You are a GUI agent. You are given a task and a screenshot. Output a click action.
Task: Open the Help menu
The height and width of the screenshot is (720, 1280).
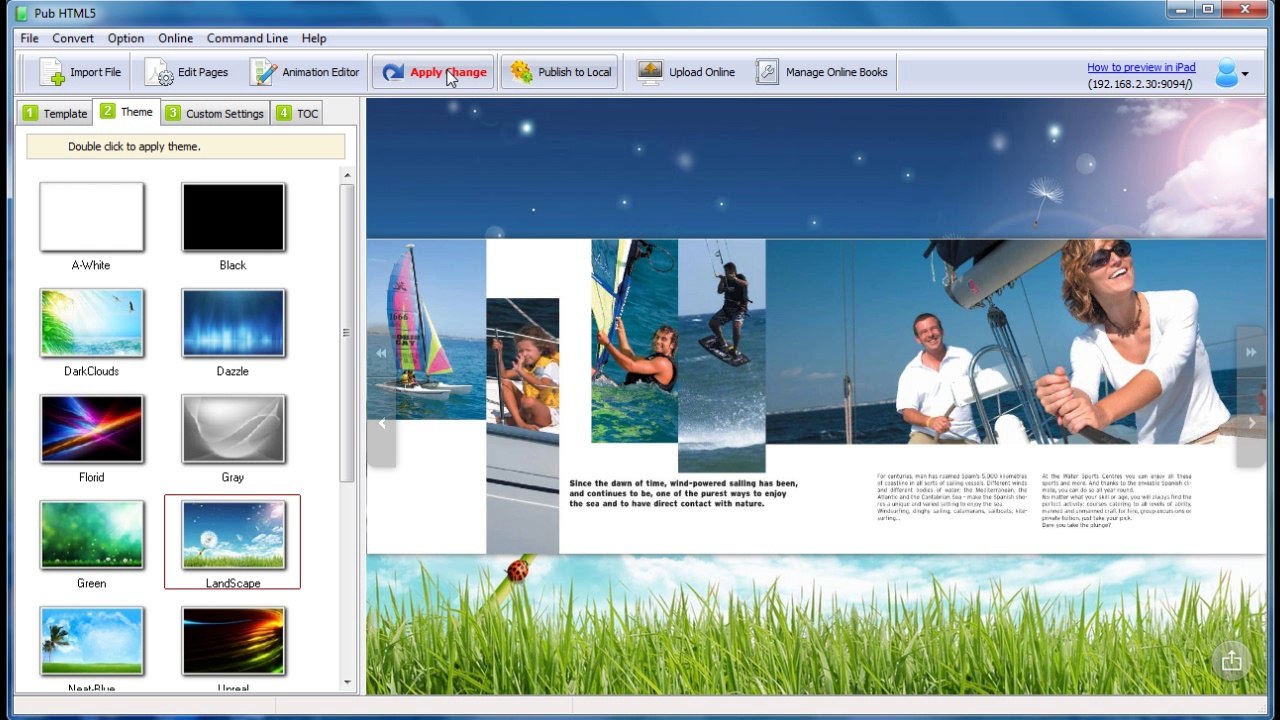[314, 38]
